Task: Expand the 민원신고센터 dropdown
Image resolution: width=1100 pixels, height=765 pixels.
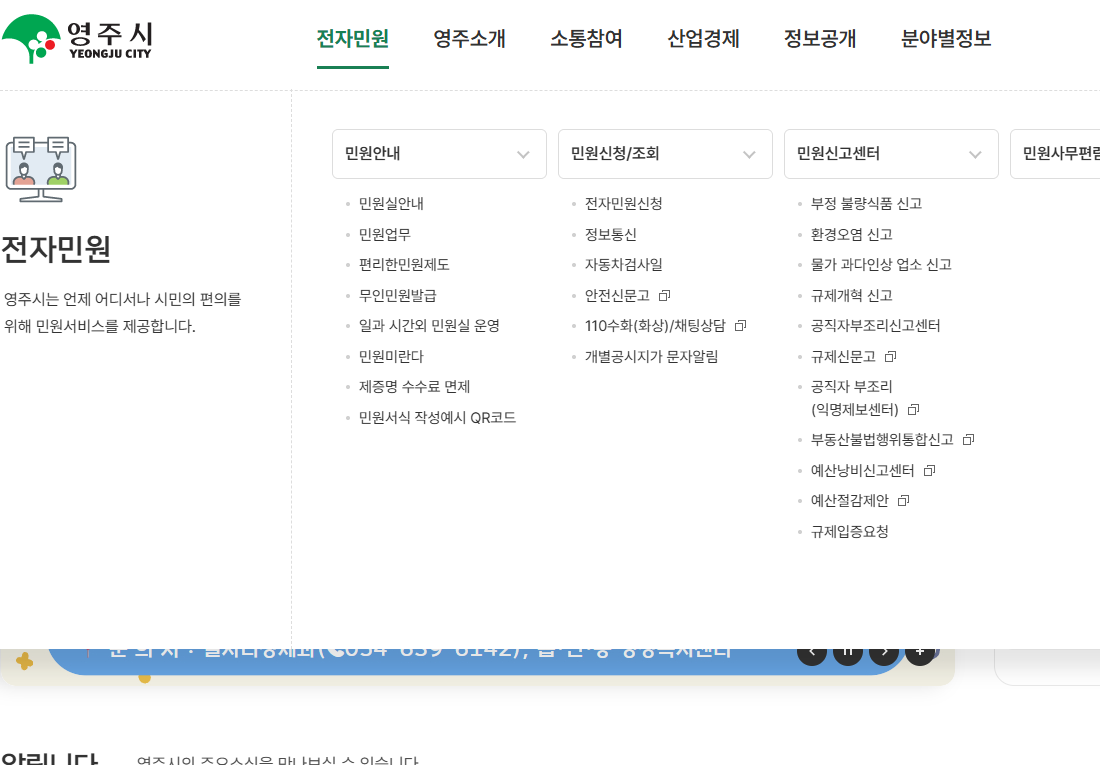Action: [x=974, y=154]
